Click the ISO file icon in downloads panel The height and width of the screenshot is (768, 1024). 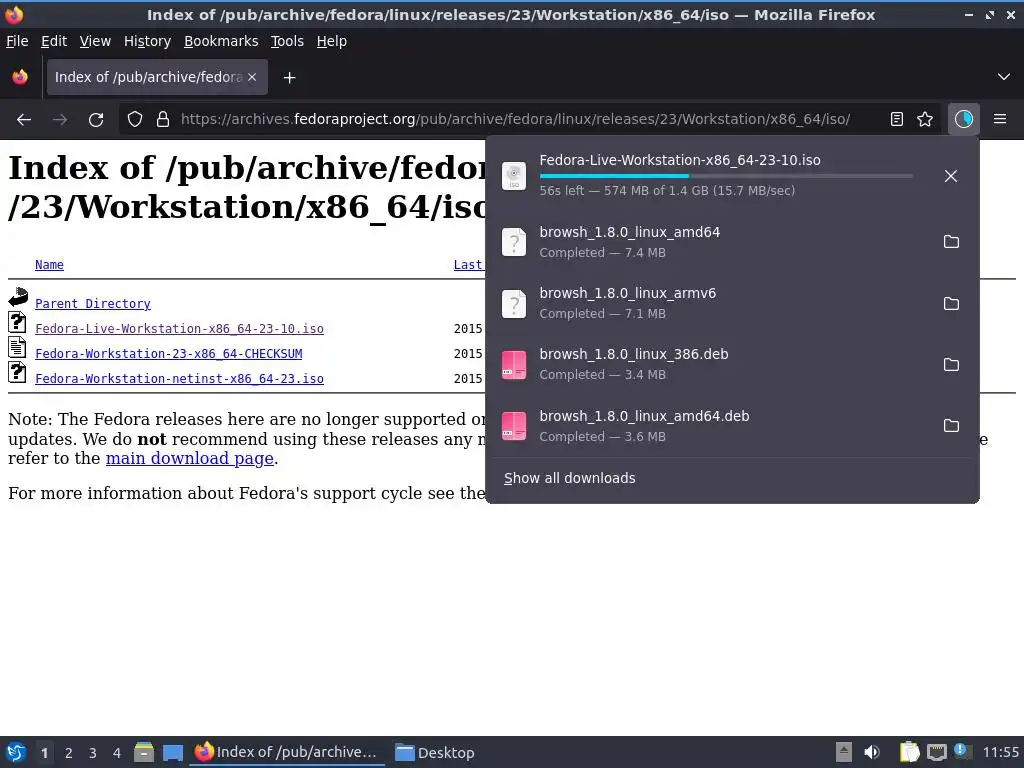coord(514,176)
